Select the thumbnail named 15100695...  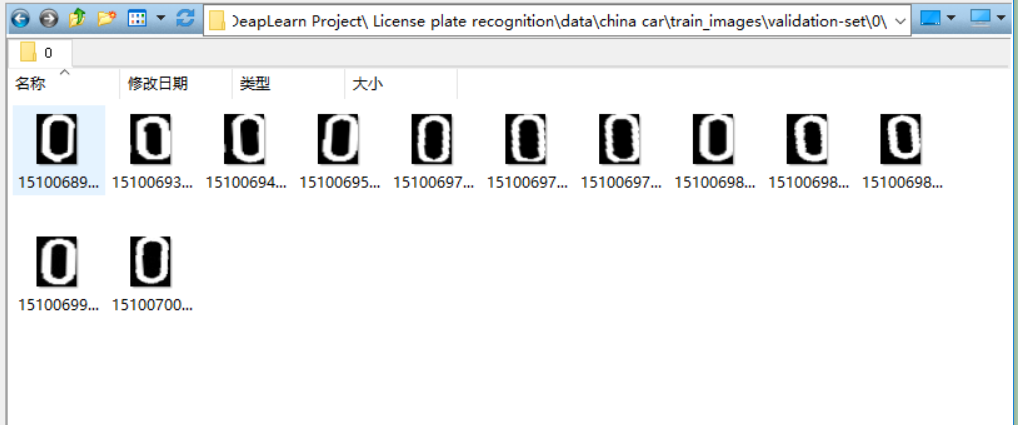coord(340,150)
